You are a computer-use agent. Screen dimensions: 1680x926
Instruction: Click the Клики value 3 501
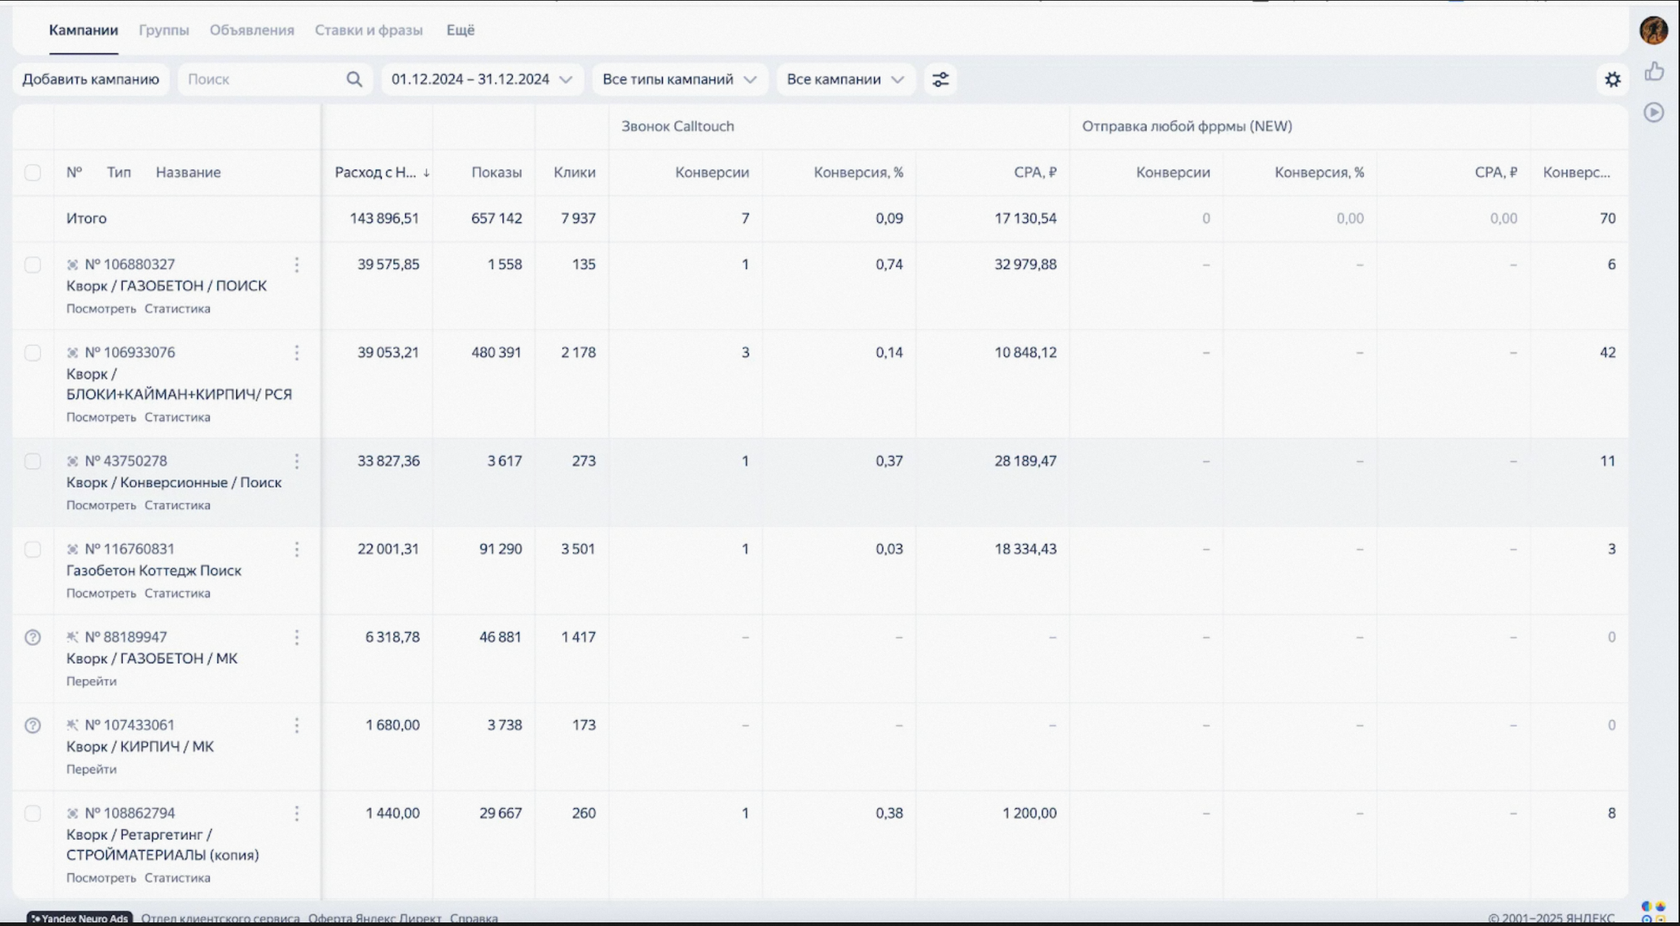[x=578, y=549]
